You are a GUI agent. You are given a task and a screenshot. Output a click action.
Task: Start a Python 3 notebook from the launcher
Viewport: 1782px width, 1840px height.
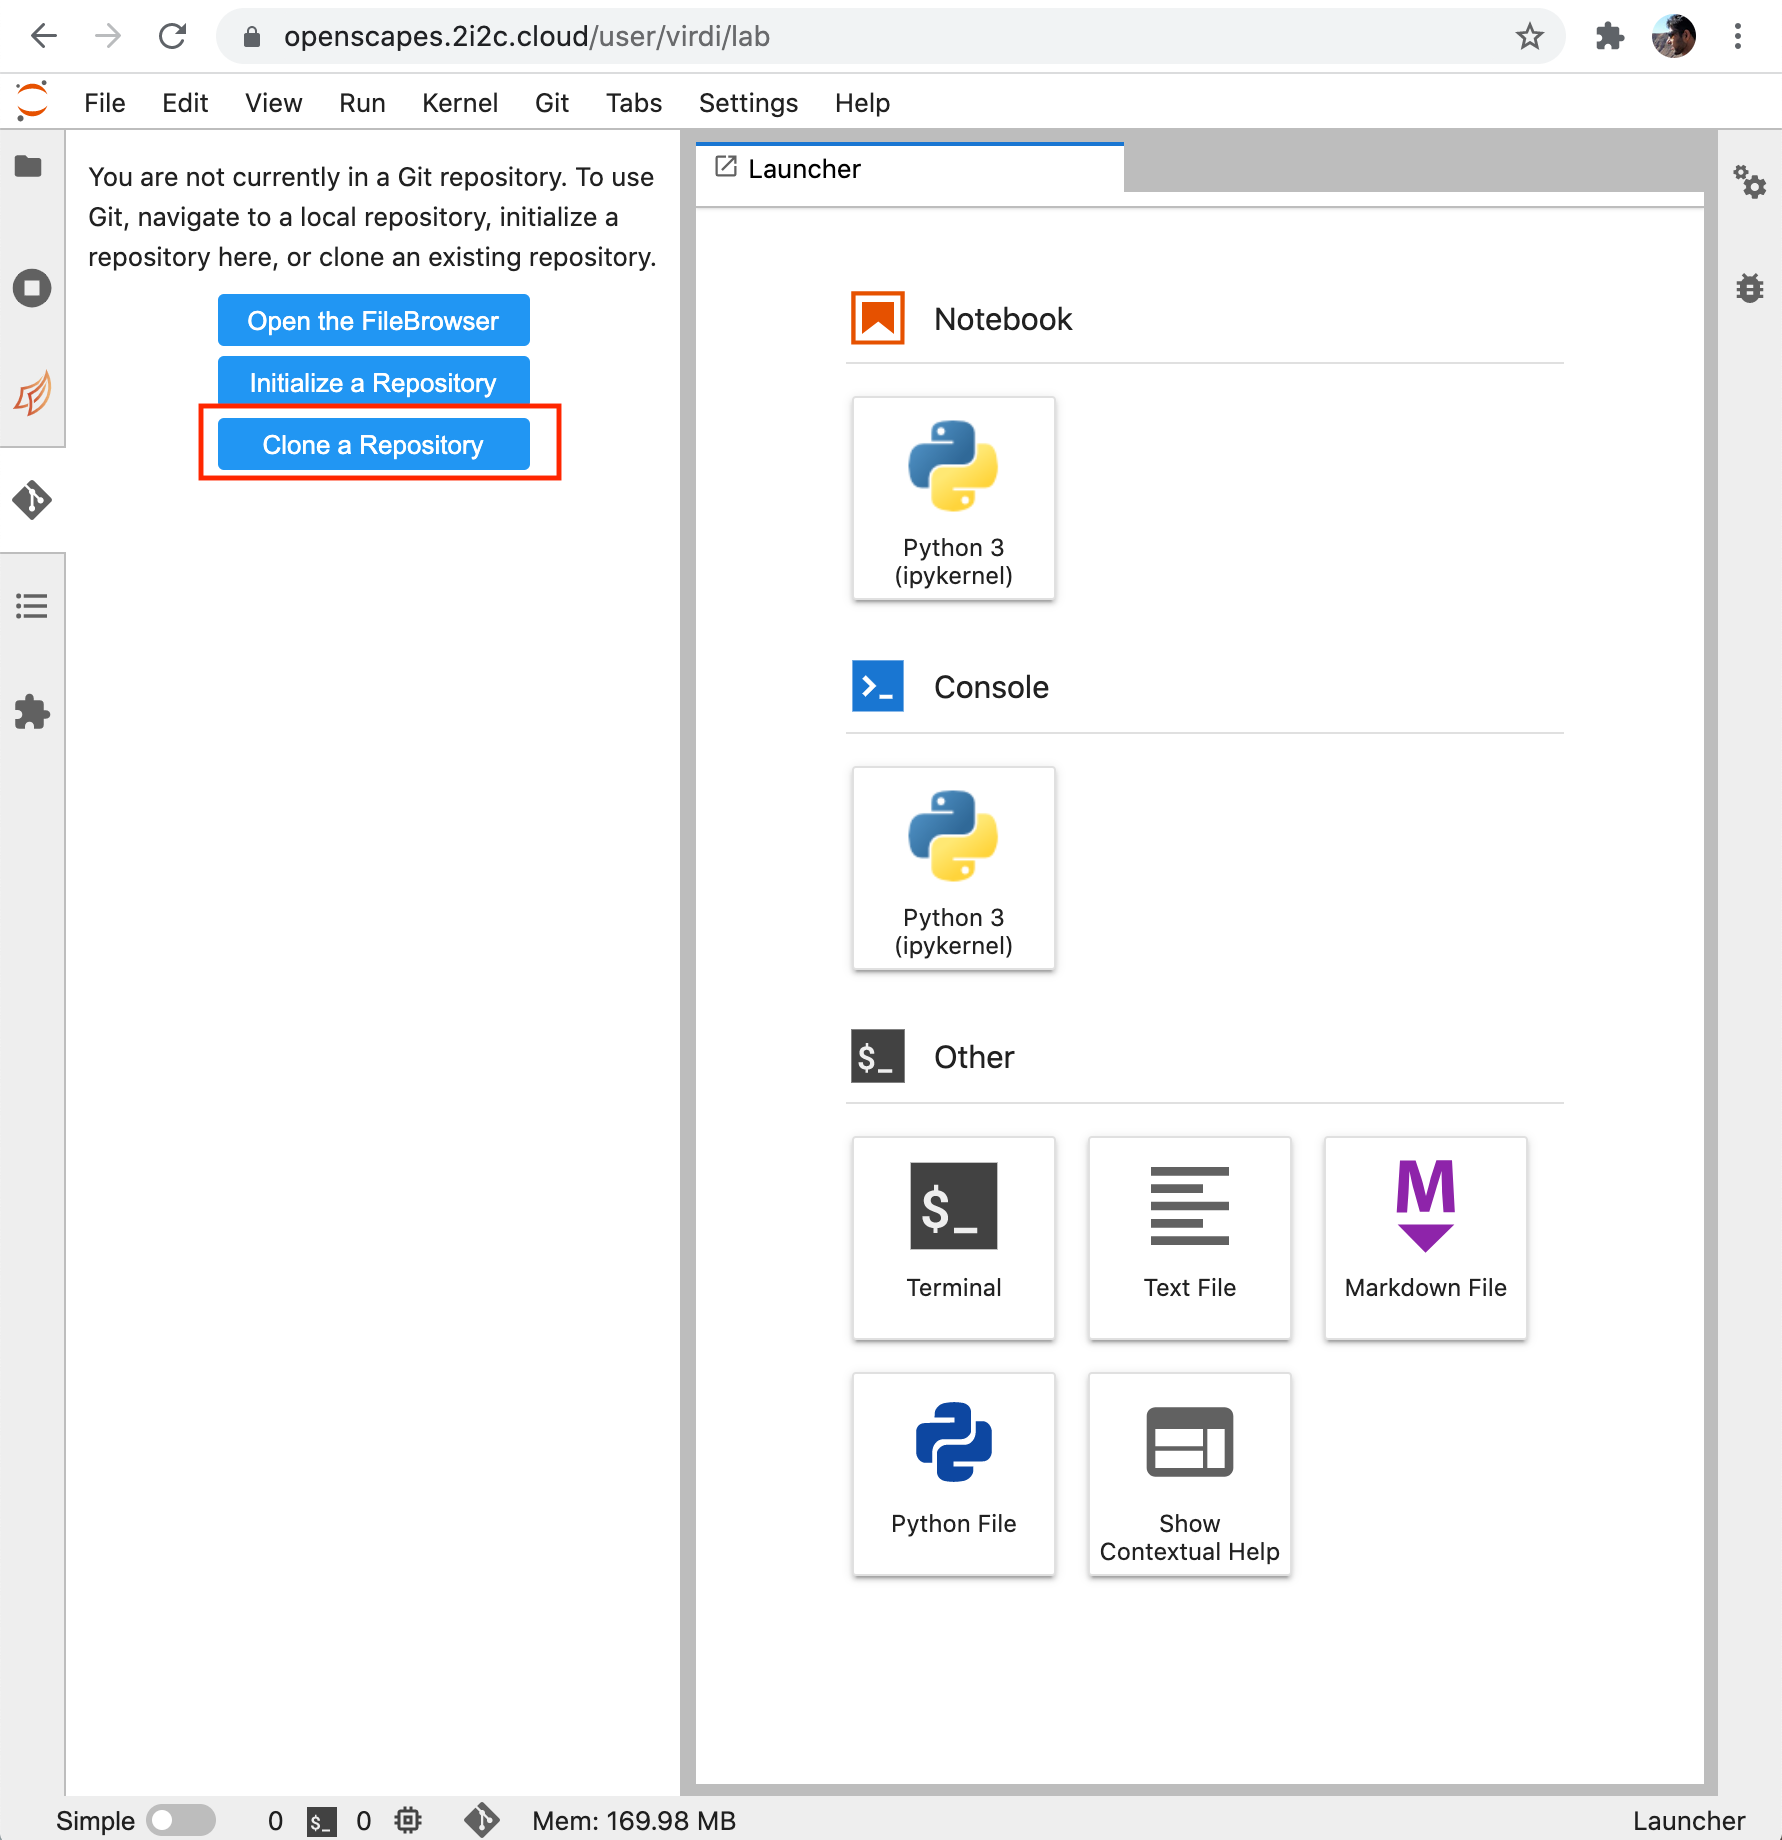coord(953,498)
